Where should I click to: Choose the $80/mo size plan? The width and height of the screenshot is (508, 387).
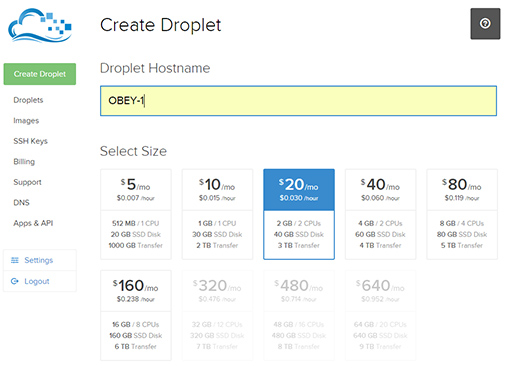[x=462, y=214]
